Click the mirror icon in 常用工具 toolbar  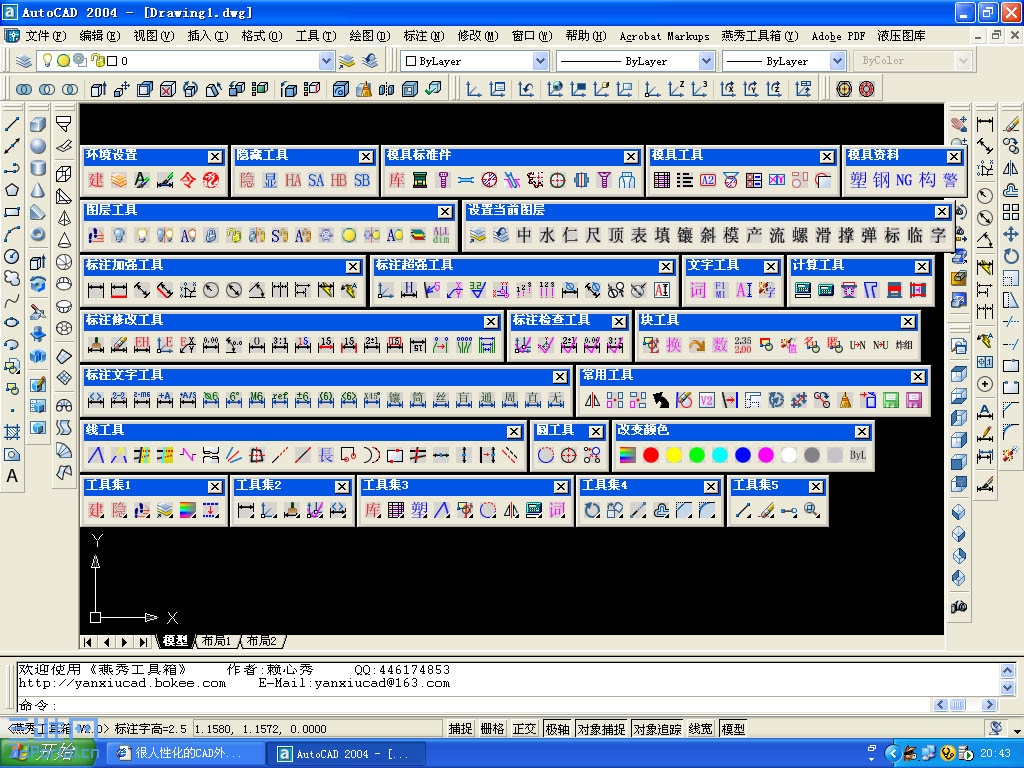pyautogui.click(x=592, y=400)
